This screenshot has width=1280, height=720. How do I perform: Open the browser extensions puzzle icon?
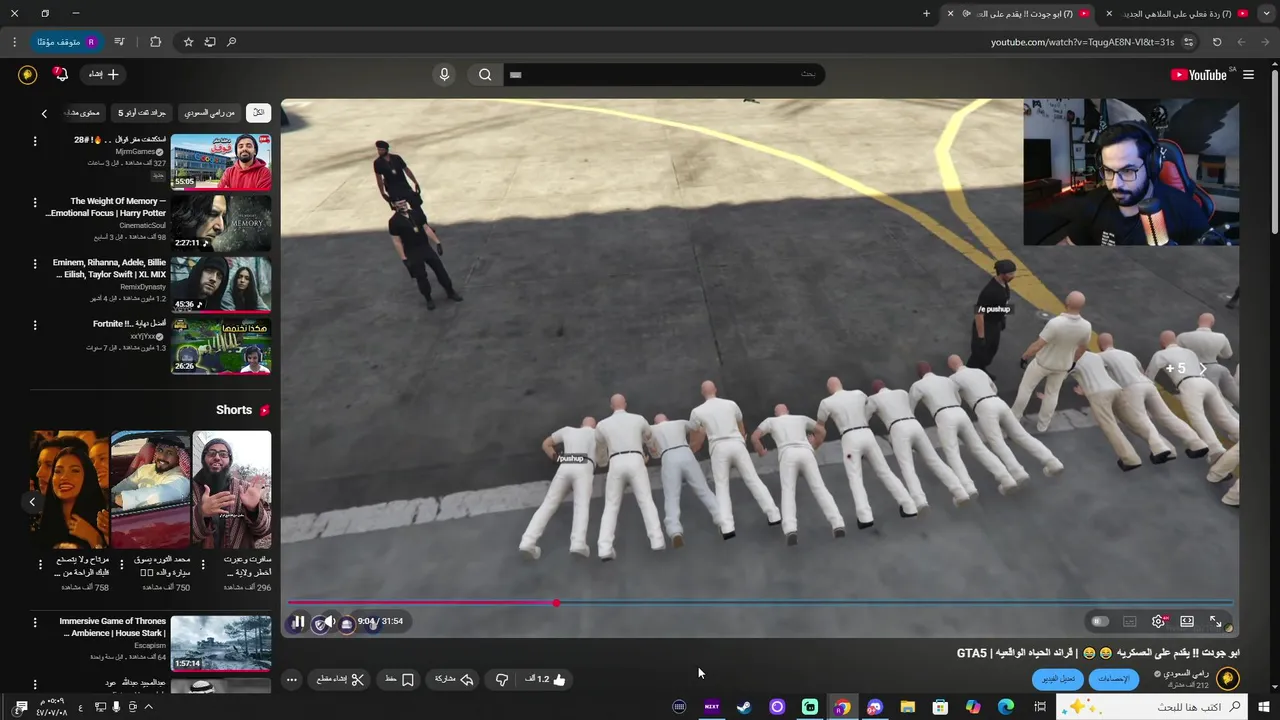(155, 42)
